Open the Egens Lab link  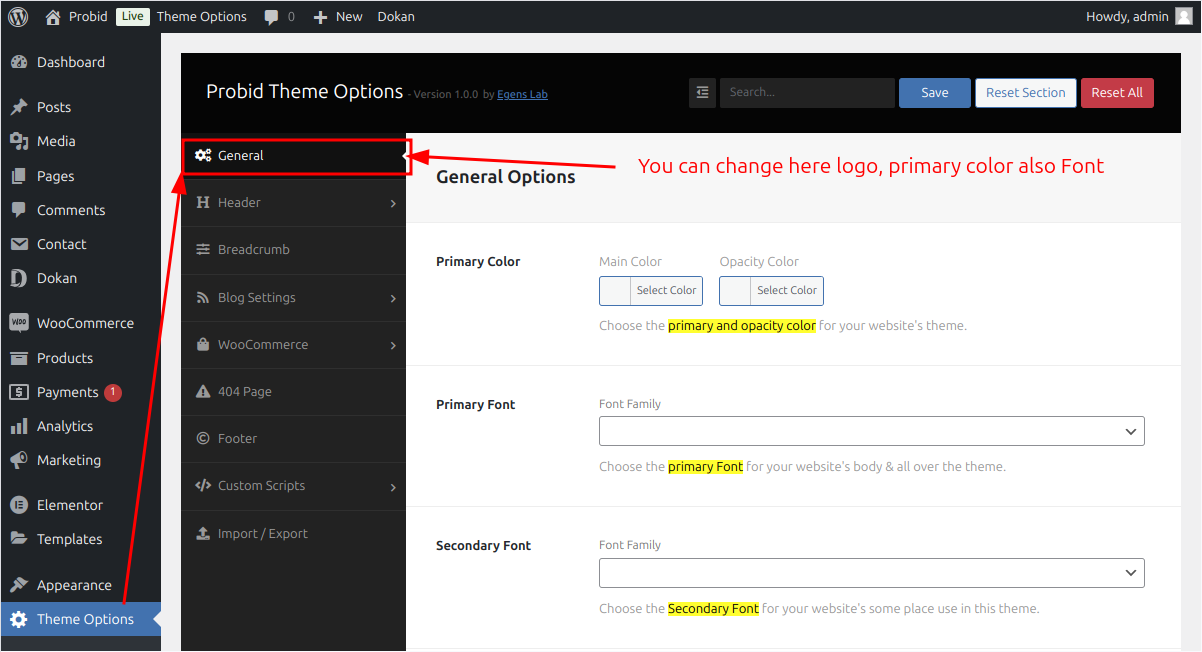pyautogui.click(x=522, y=95)
